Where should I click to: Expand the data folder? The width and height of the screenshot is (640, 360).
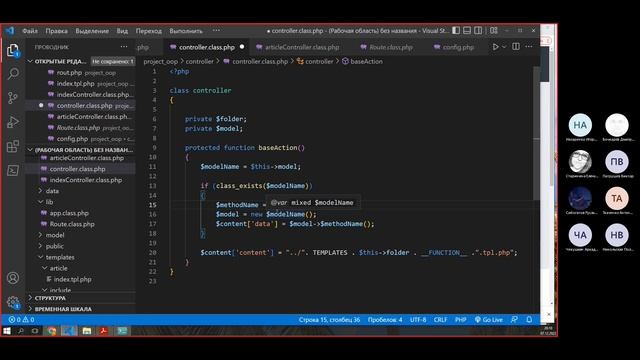click(81, 191)
